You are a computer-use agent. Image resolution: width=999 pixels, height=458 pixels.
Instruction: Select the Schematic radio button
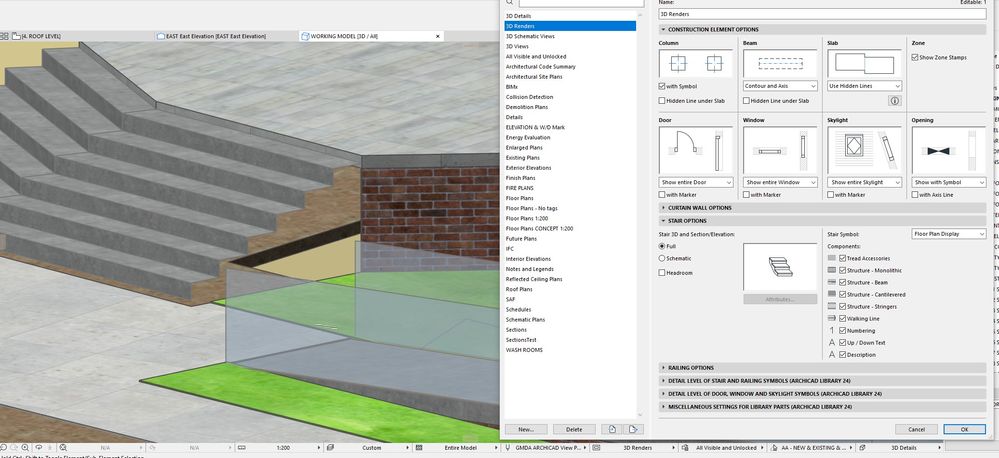click(662, 258)
